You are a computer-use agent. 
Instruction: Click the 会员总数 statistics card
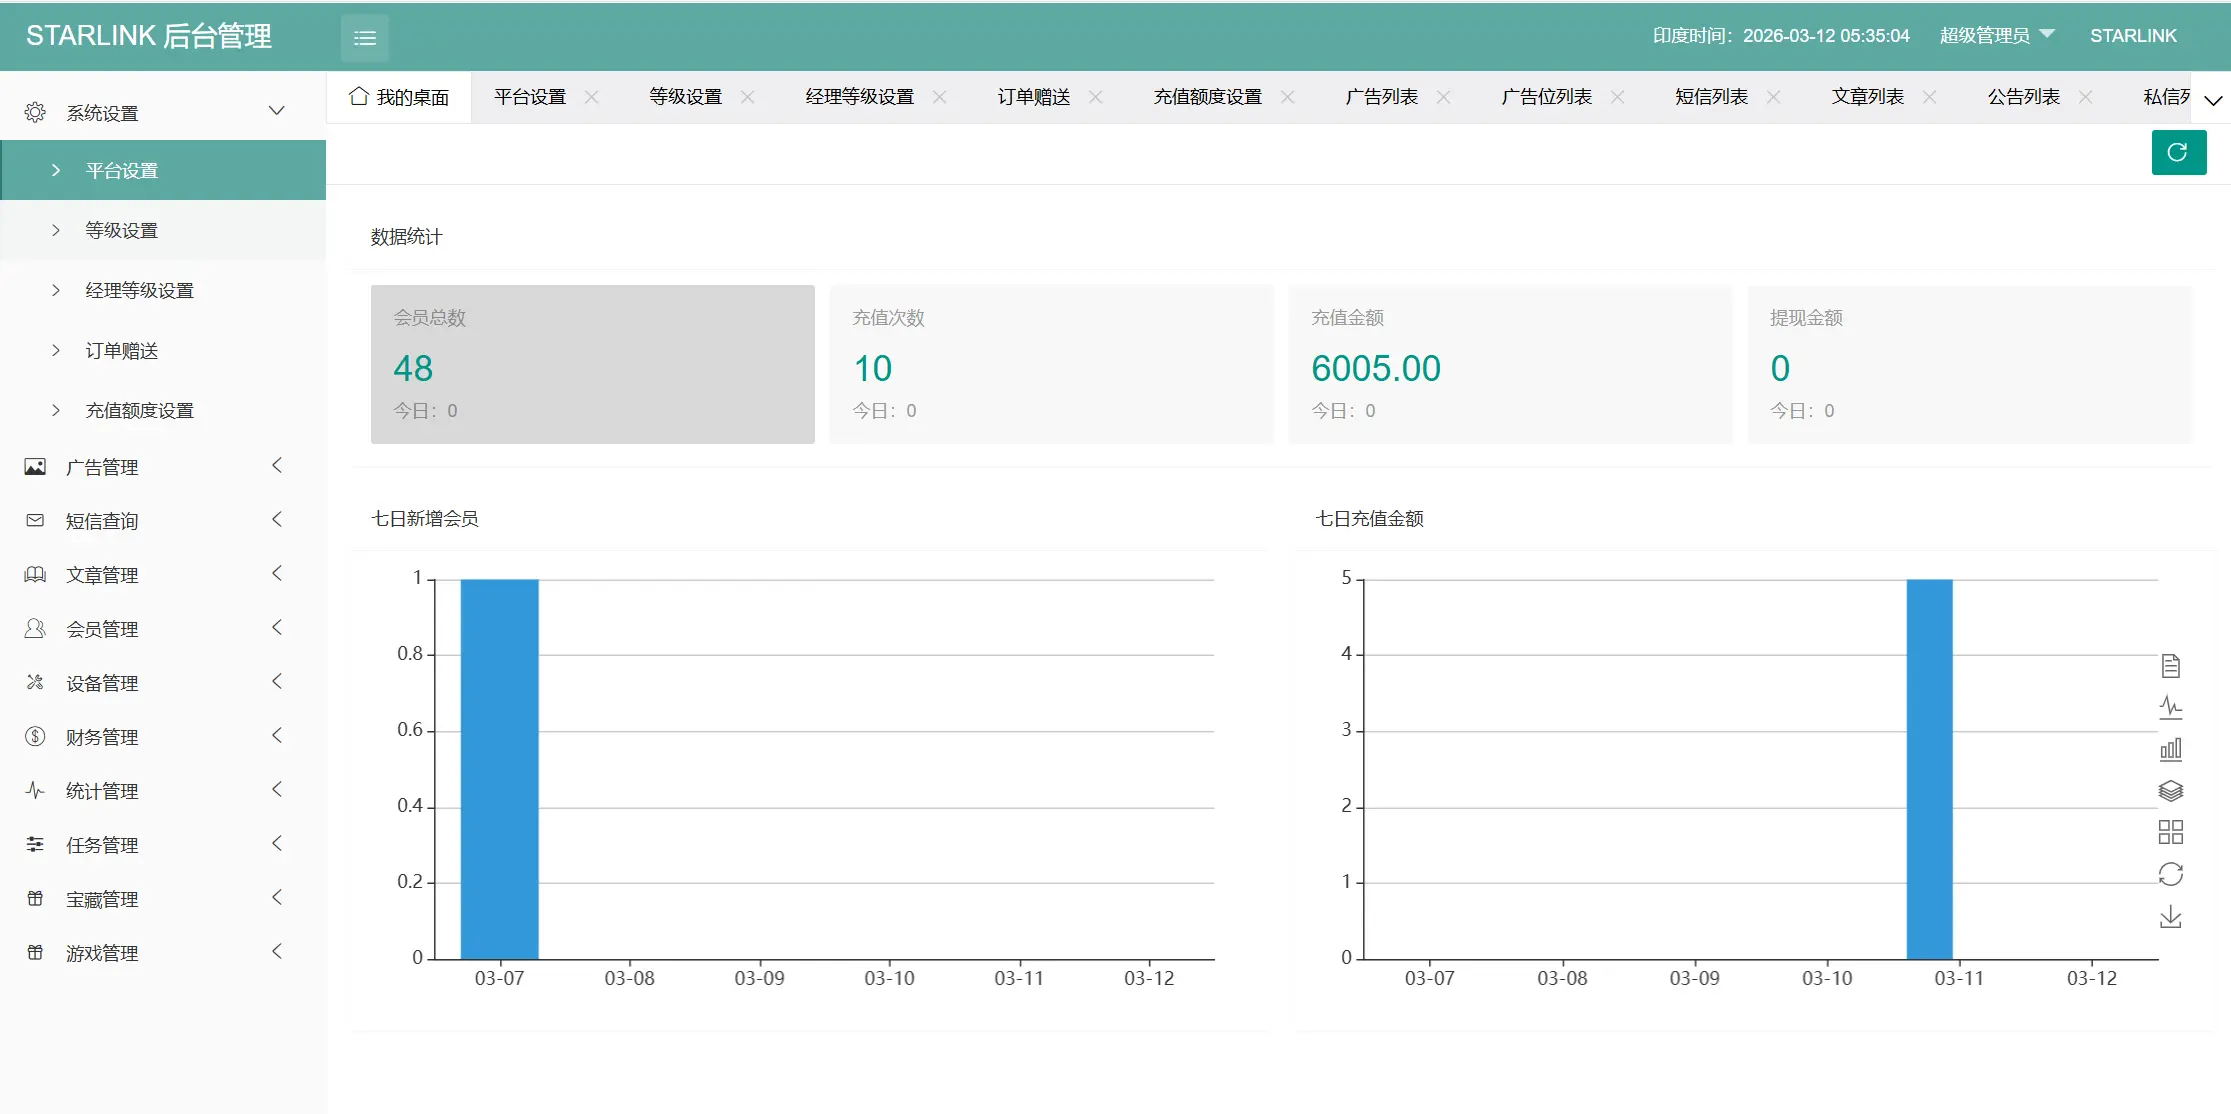point(592,364)
